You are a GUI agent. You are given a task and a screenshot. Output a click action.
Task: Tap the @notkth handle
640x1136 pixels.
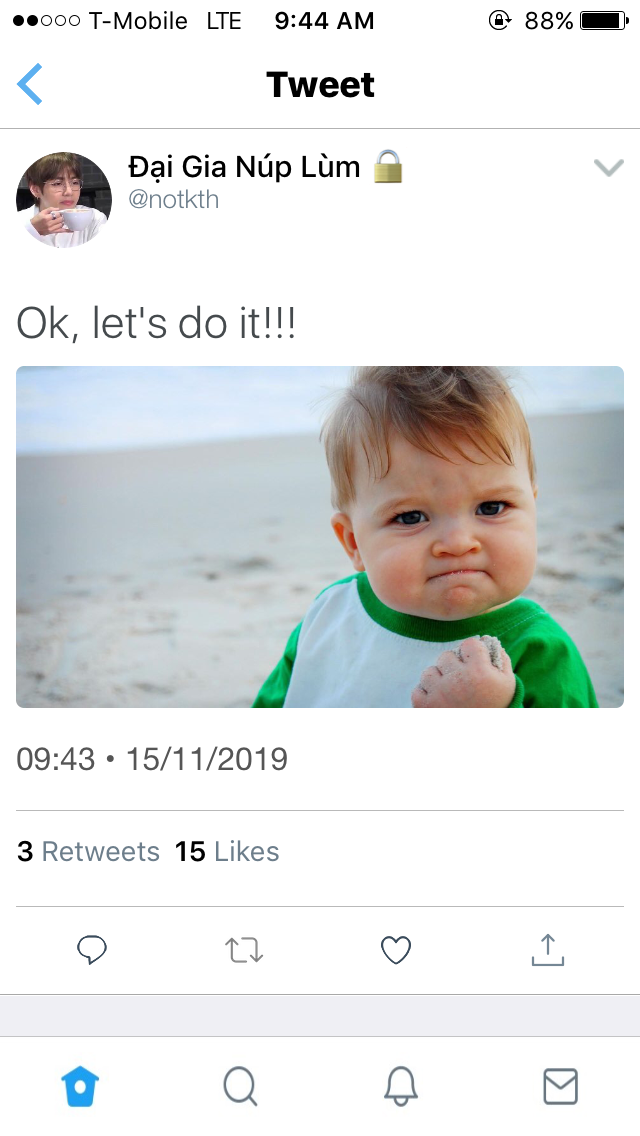pyautogui.click(x=173, y=200)
